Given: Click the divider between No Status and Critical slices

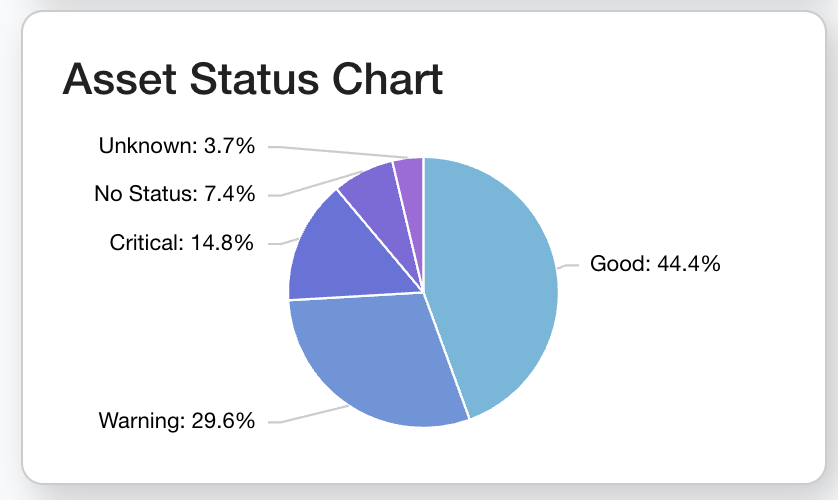Looking at the screenshot, I should point(380,242).
